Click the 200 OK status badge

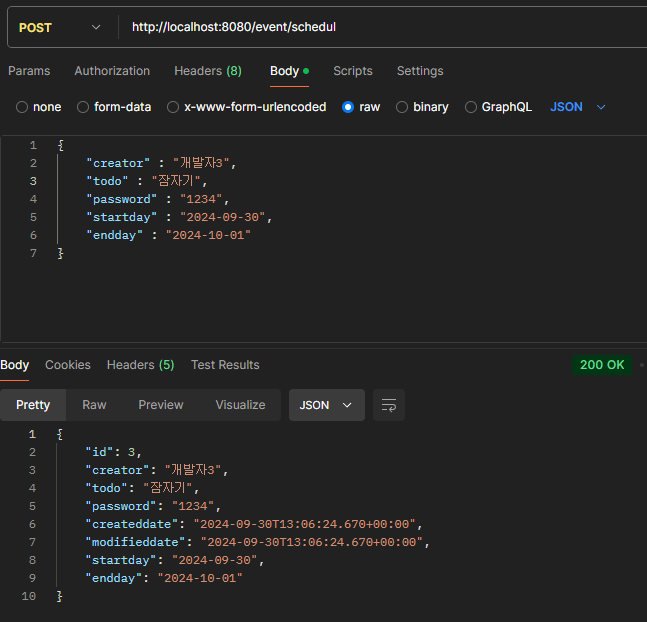point(602,365)
